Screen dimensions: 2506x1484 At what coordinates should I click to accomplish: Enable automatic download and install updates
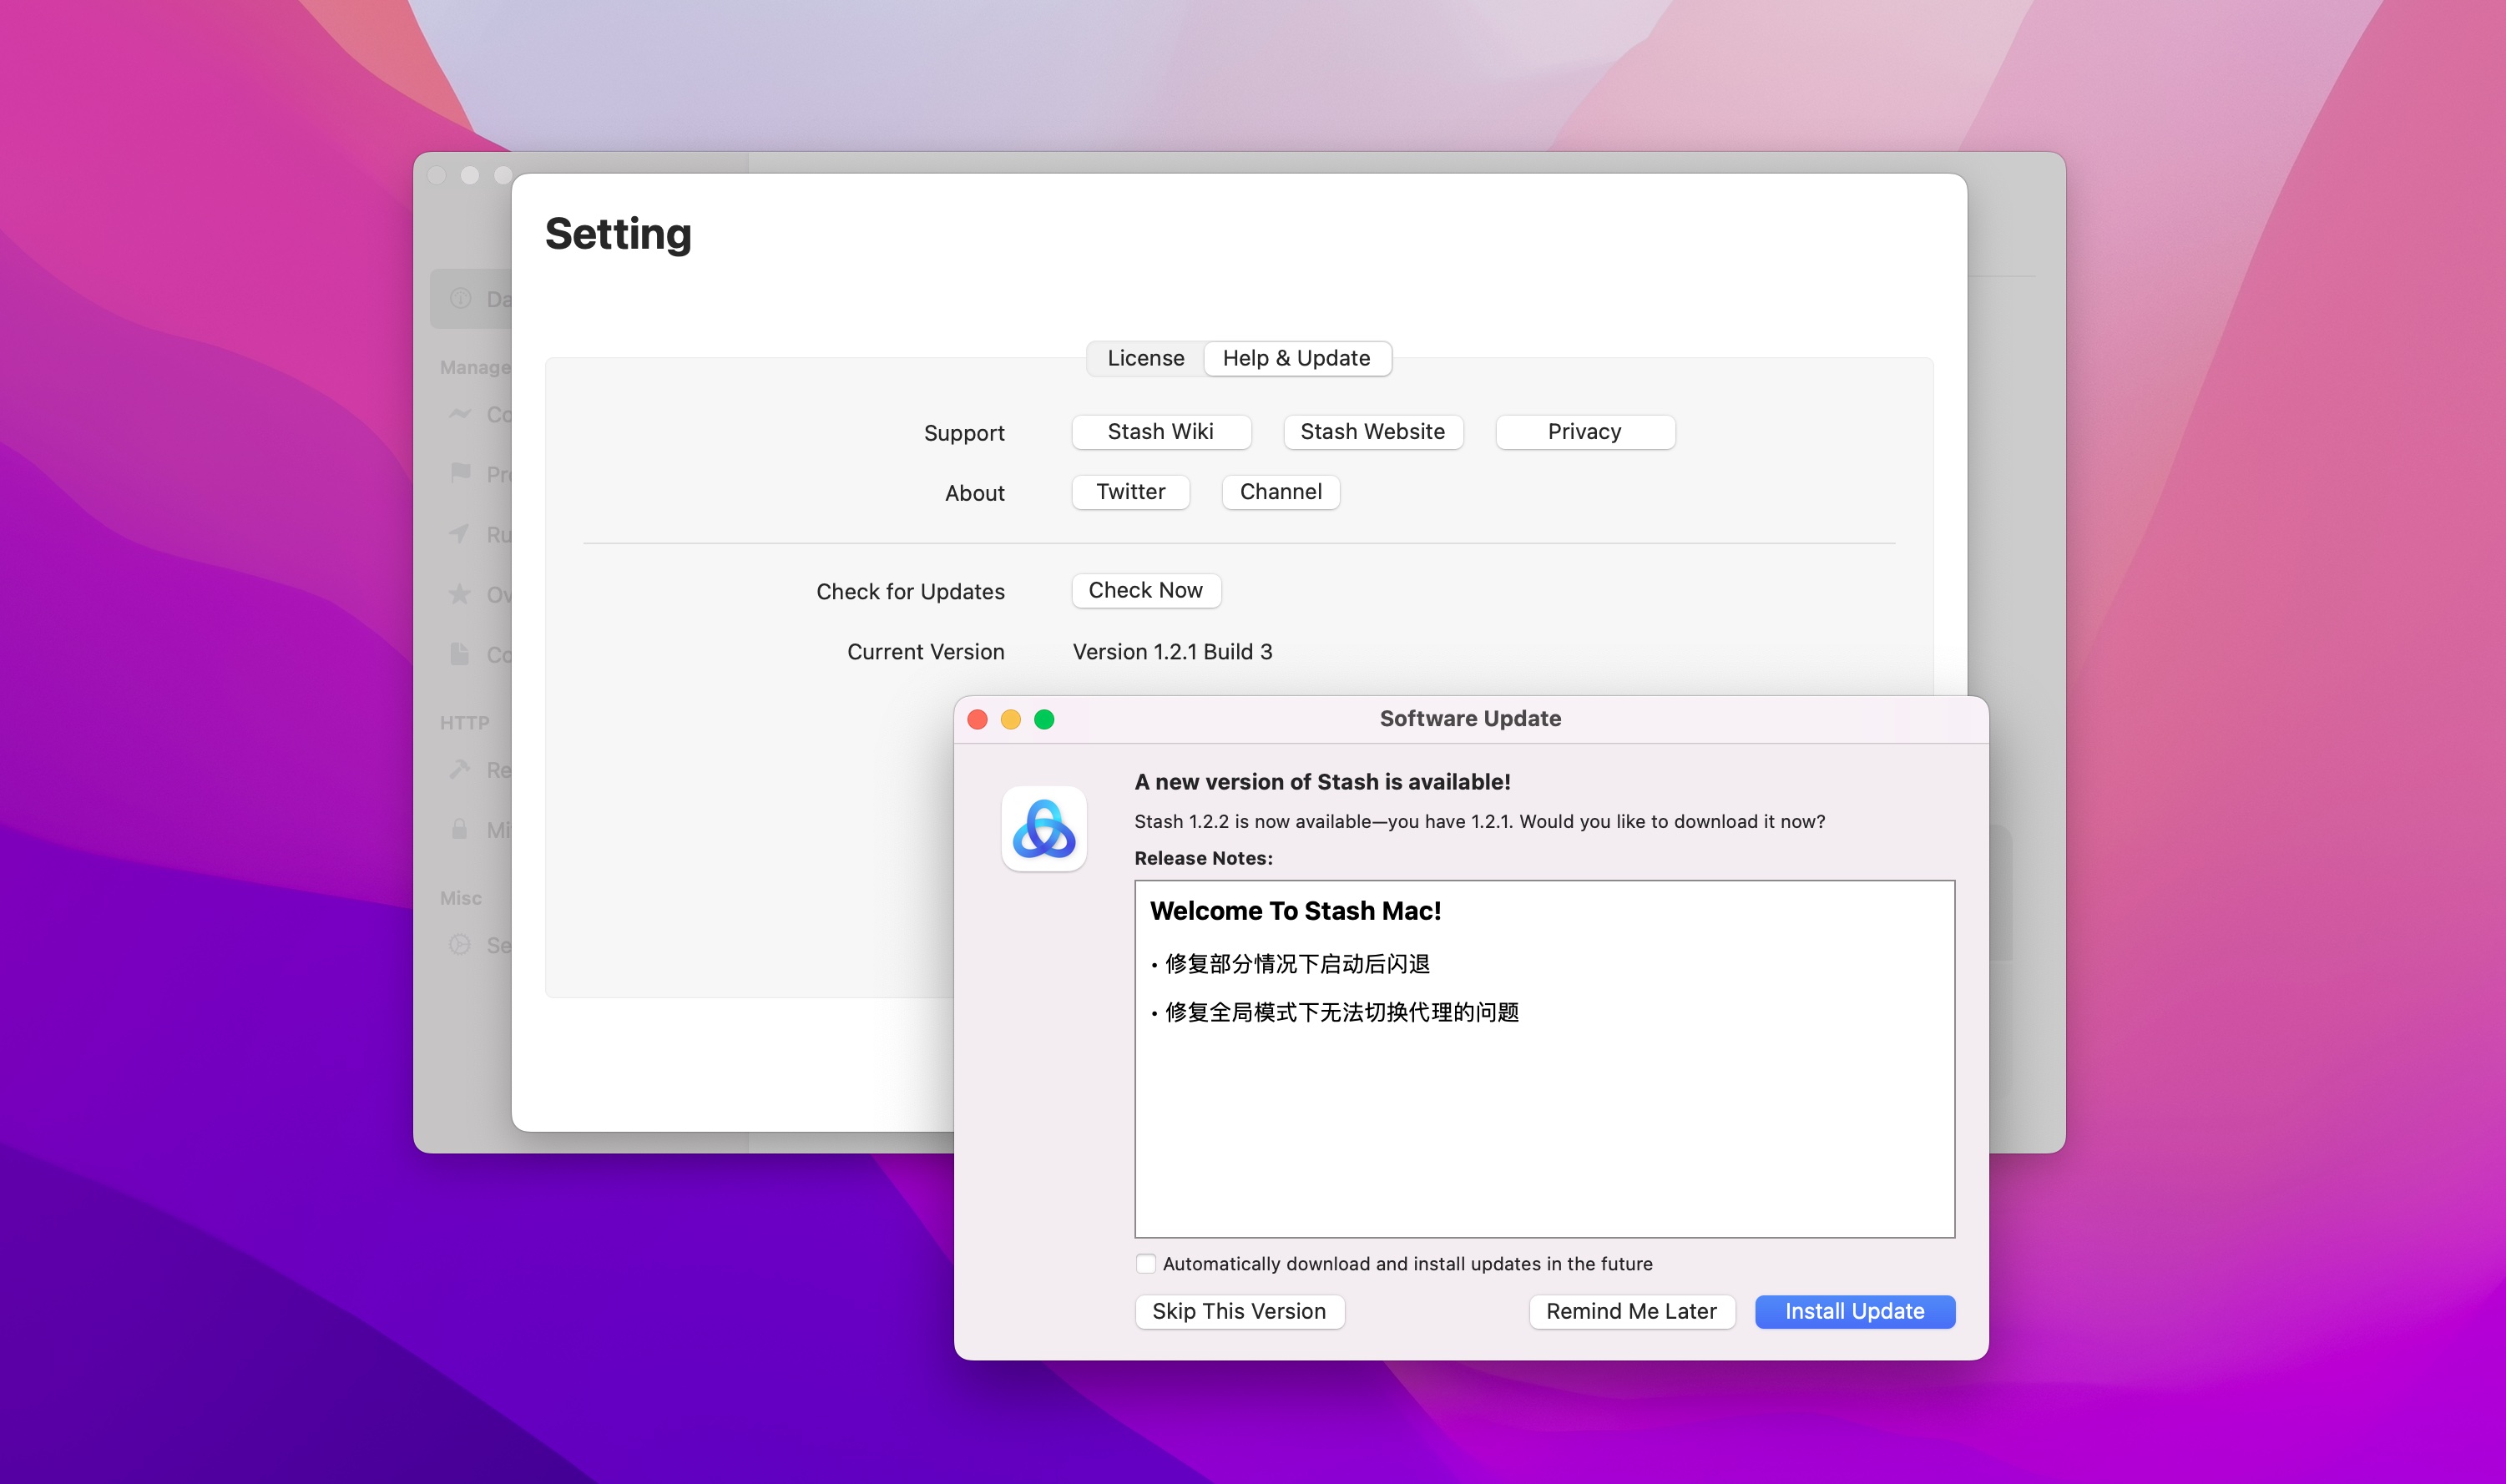coord(1144,1263)
